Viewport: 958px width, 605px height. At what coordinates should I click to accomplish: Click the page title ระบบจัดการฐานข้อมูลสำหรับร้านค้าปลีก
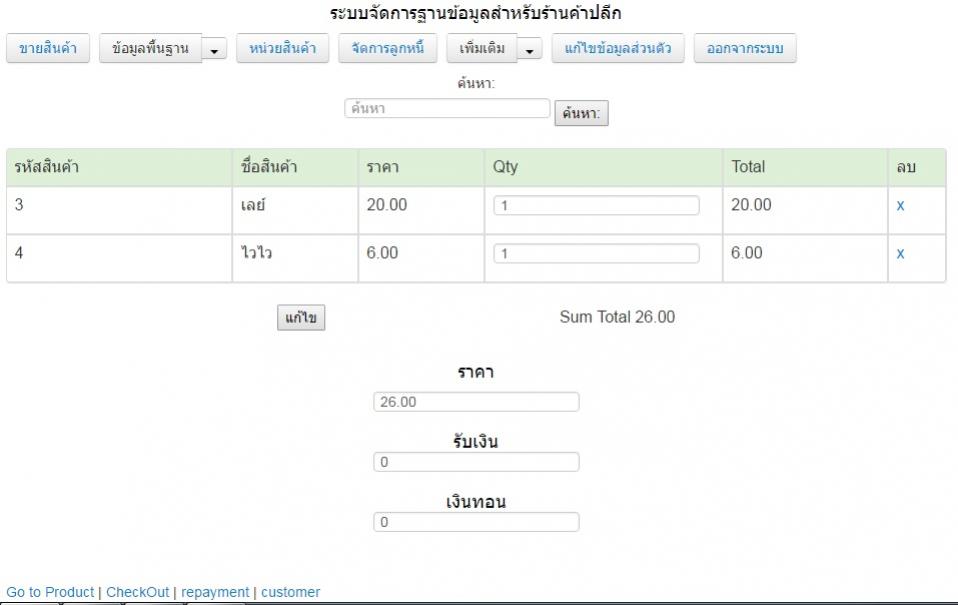[x=475, y=13]
